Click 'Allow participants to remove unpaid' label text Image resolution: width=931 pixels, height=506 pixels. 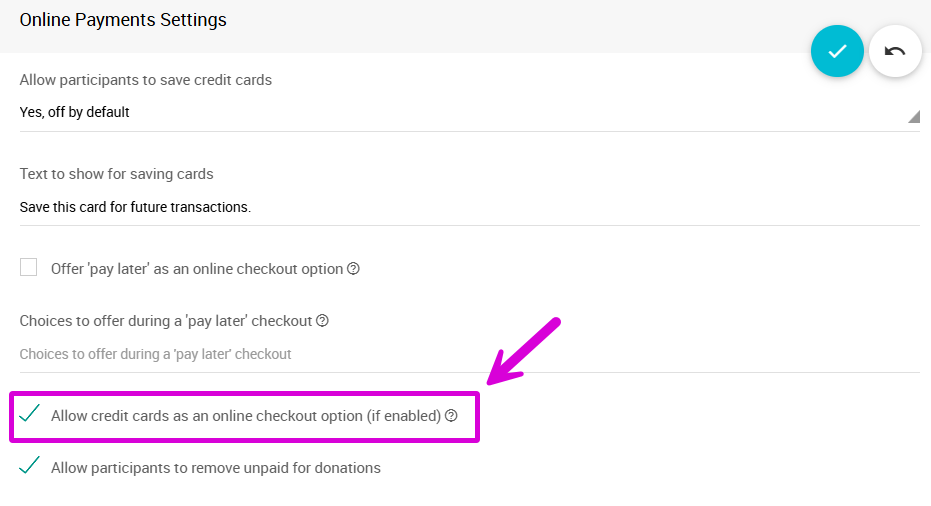pyautogui.click(x=216, y=467)
